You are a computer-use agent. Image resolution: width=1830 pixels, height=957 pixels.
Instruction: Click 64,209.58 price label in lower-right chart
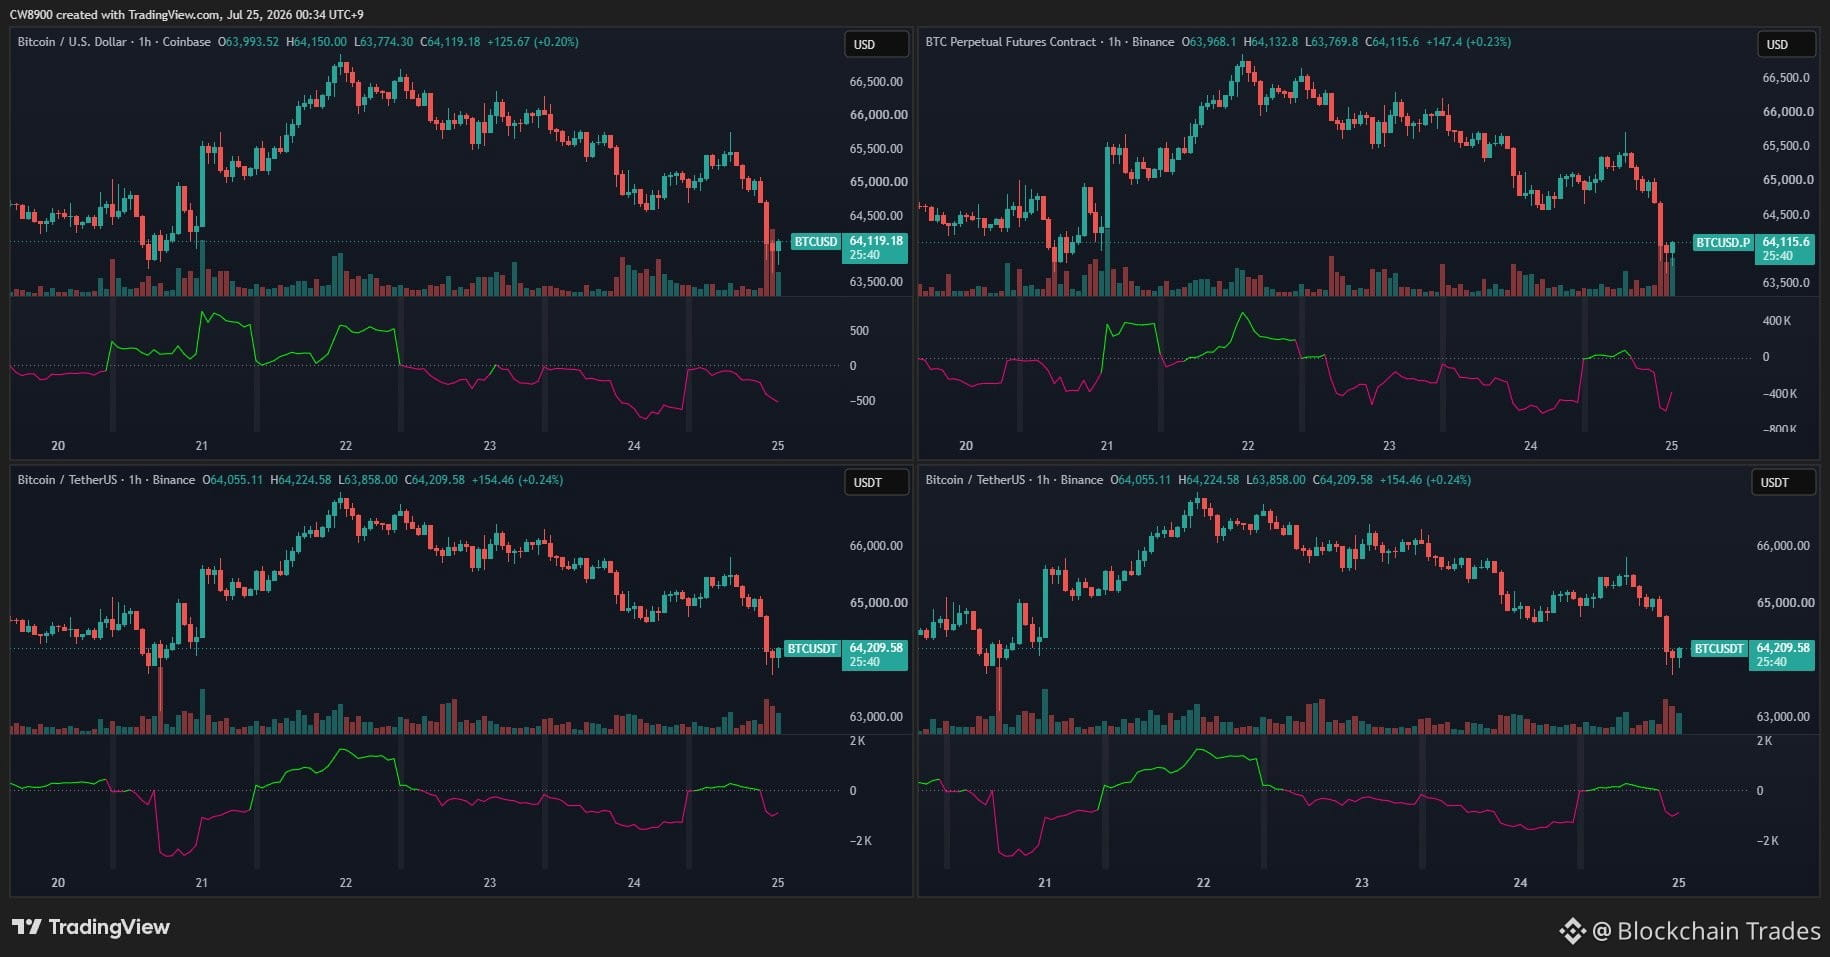pyautogui.click(x=1783, y=648)
